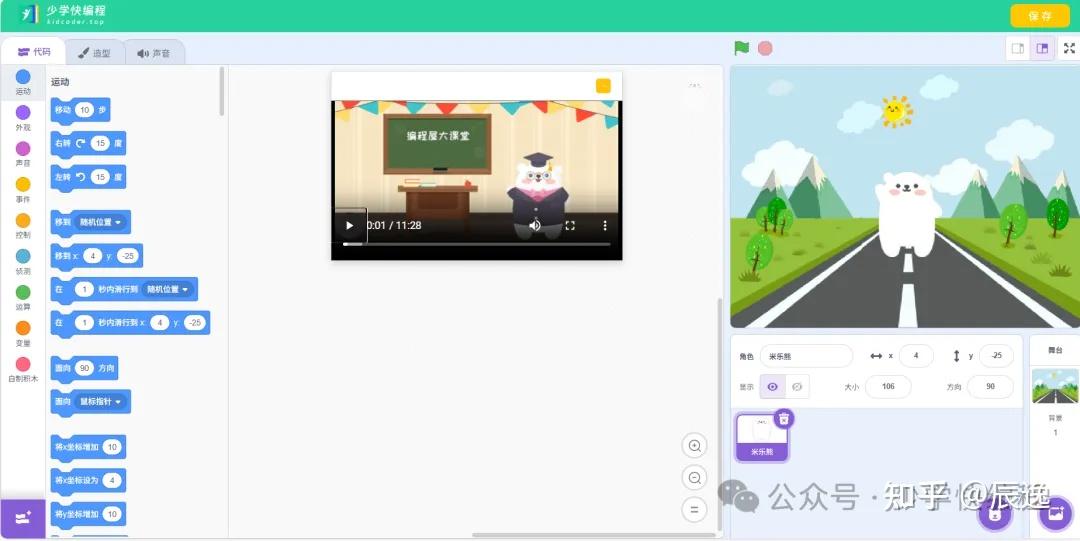Screen dimensions: 1080x541
Task: Select the 侦测 sensing category
Action: click(x=23, y=262)
